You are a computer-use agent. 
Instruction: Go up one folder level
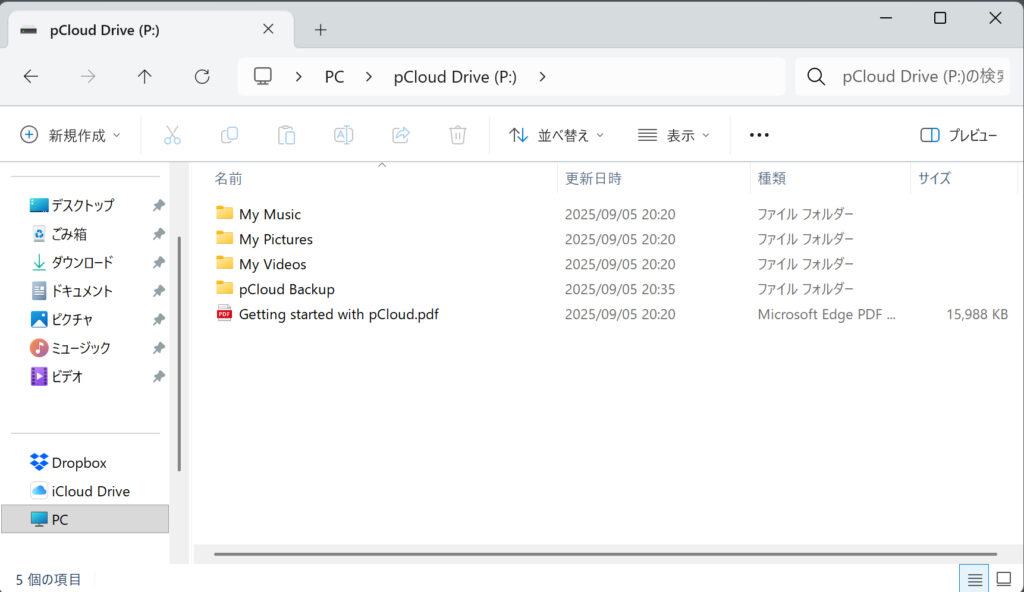pyautogui.click(x=144, y=76)
